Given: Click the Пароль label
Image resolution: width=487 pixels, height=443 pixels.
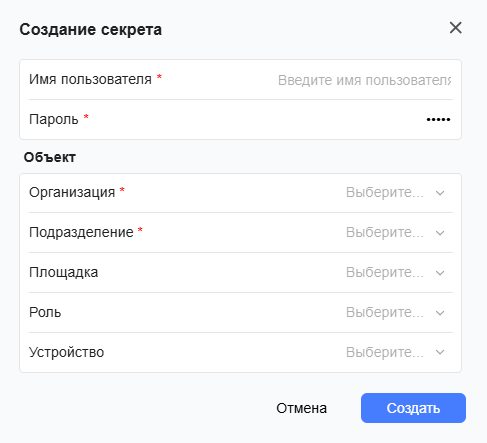Looking at the screenshot, I should [54, 119].
